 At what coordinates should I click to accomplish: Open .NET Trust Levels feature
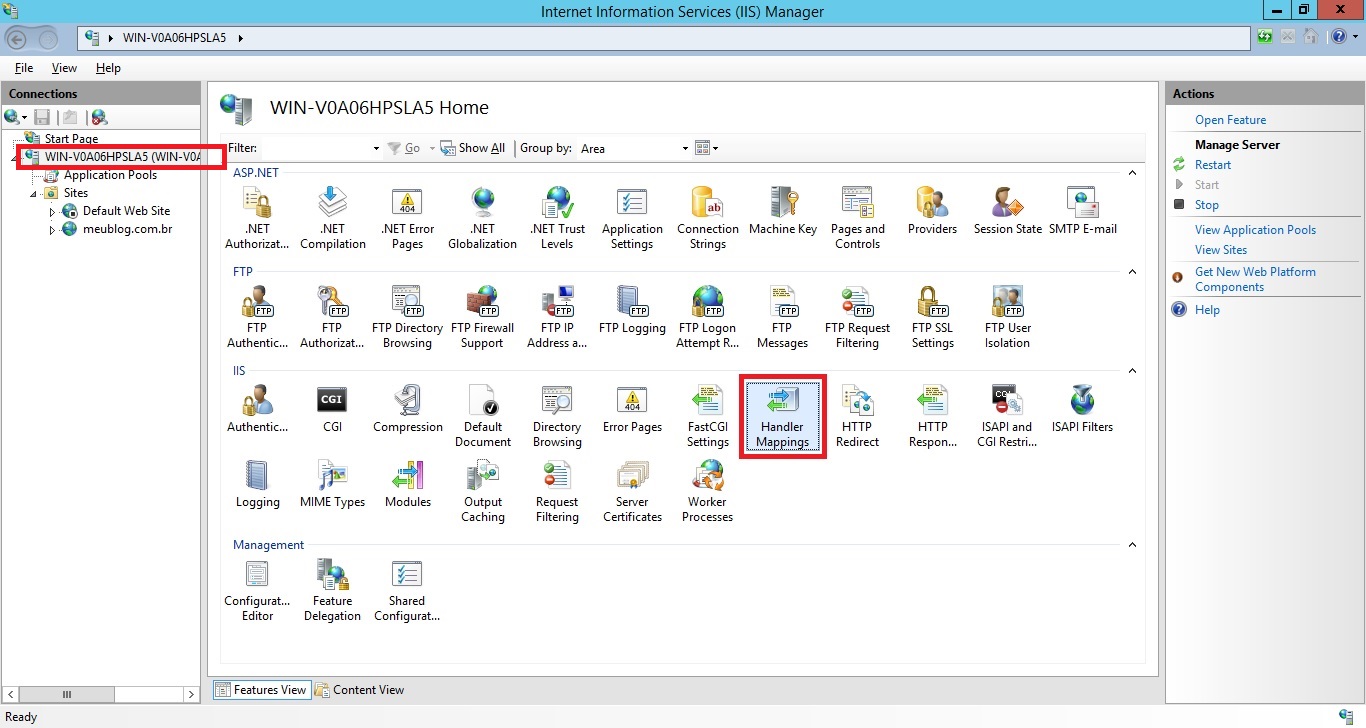point(557,218)
